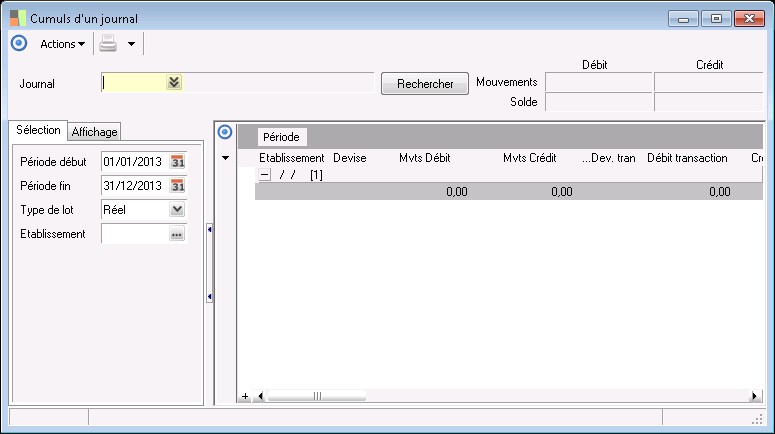
Task: Click the blue circle icon in the top toolbar
Action: pos(19,43)
